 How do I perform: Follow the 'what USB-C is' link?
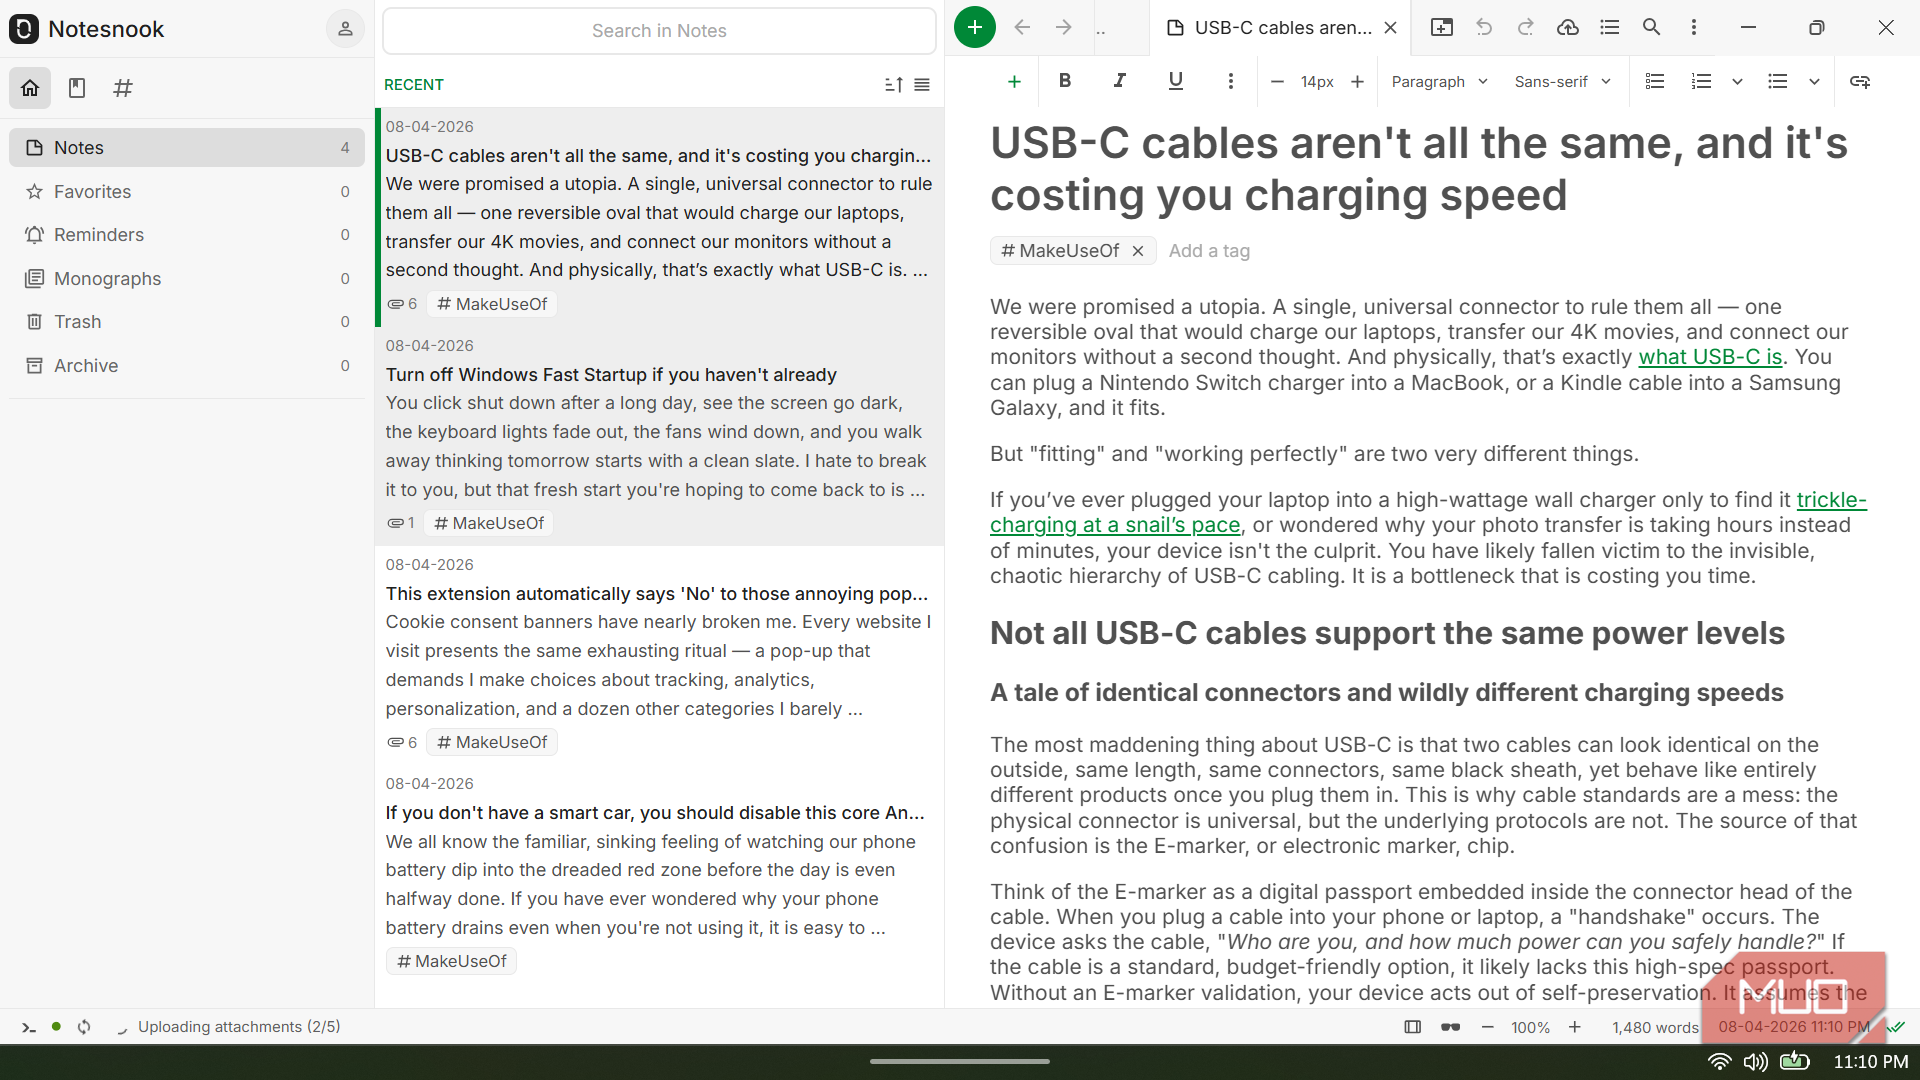(x=1710, y=357)
